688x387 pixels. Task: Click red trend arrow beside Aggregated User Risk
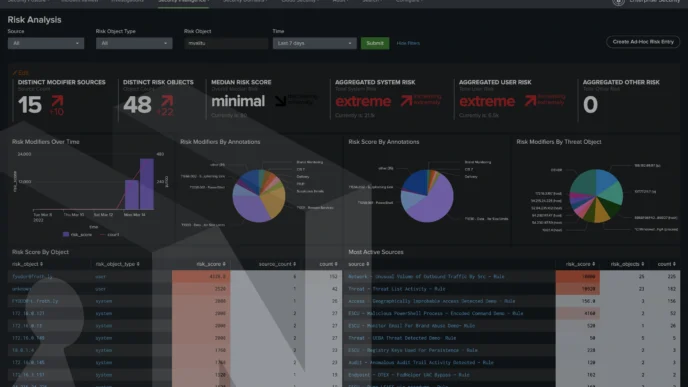(530, 101)
